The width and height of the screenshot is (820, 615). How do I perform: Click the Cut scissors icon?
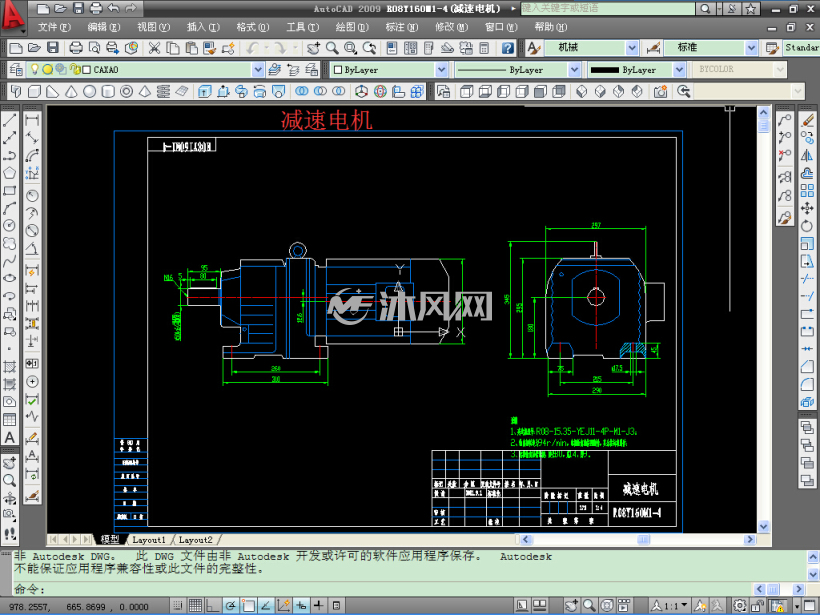tap(154, 48)
